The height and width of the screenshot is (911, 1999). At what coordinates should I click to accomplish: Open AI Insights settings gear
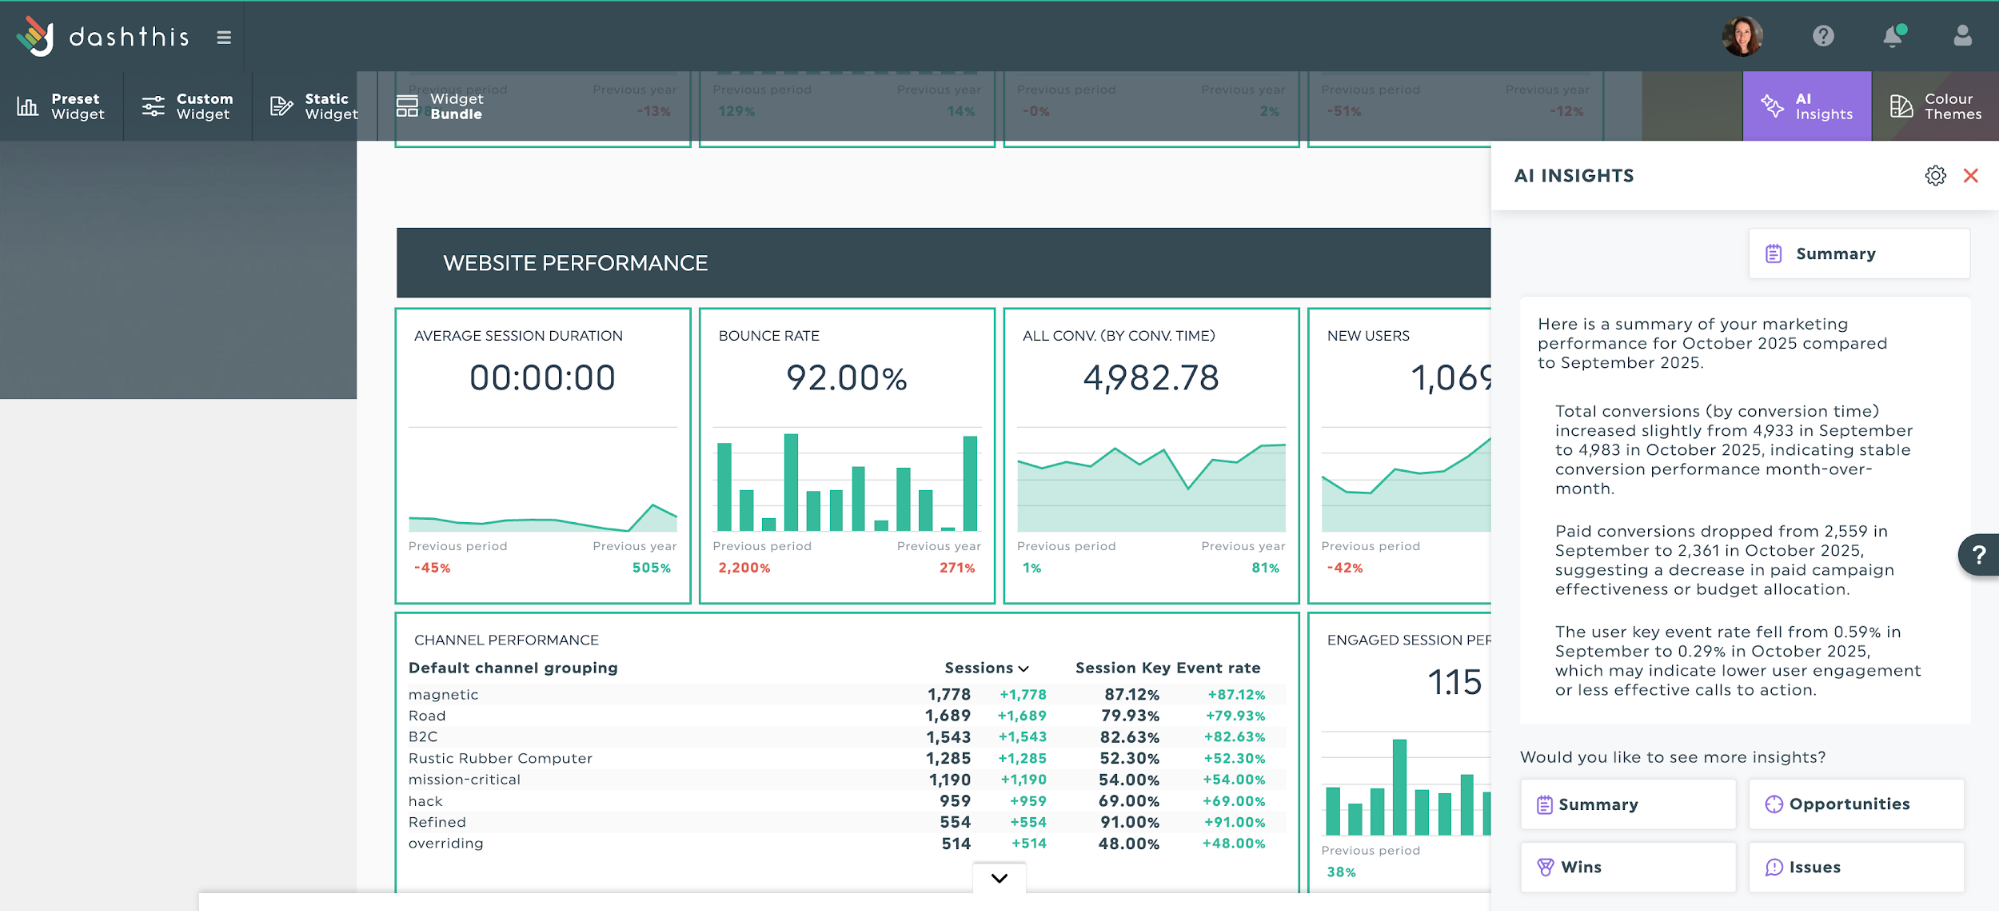[x=1935, y=175]
